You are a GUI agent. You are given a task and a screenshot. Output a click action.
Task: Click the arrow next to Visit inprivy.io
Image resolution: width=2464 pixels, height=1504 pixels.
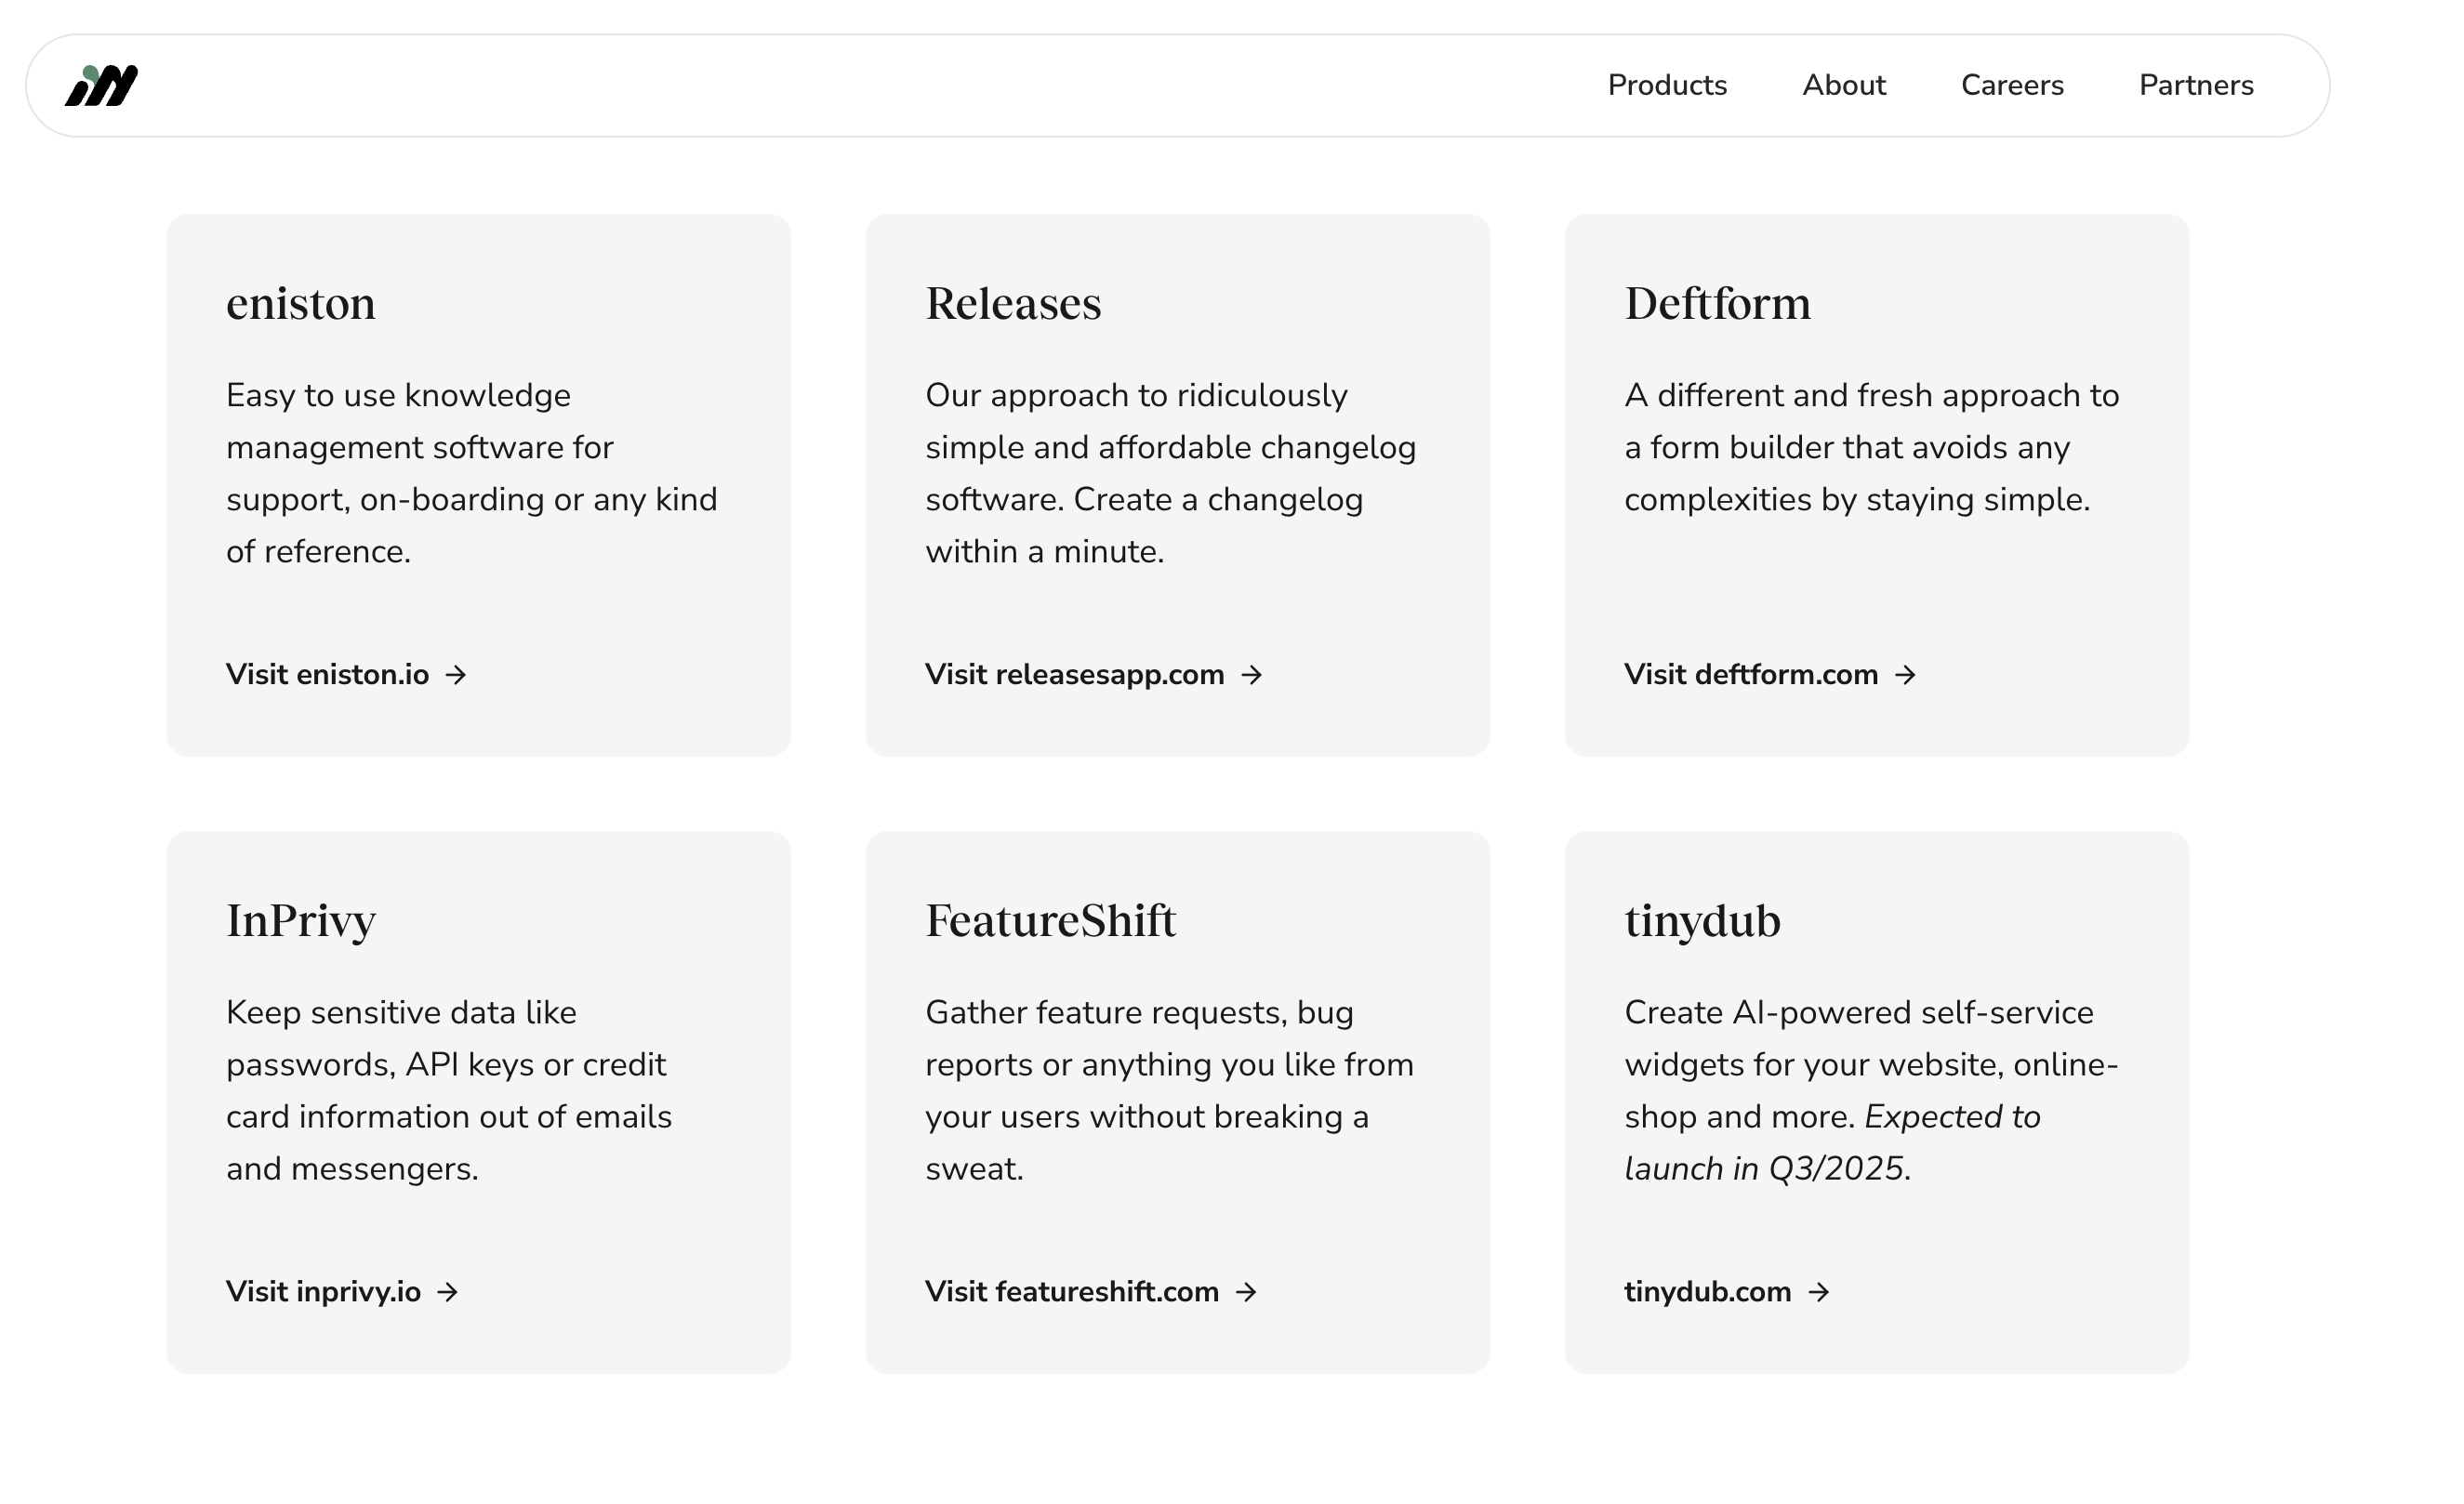[448, 1292]
